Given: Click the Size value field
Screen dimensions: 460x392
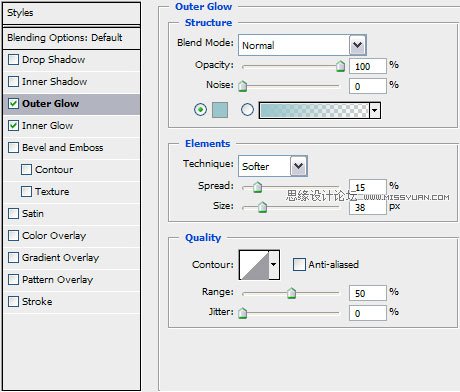Looking at the screenshot, I should coord(368,208).
